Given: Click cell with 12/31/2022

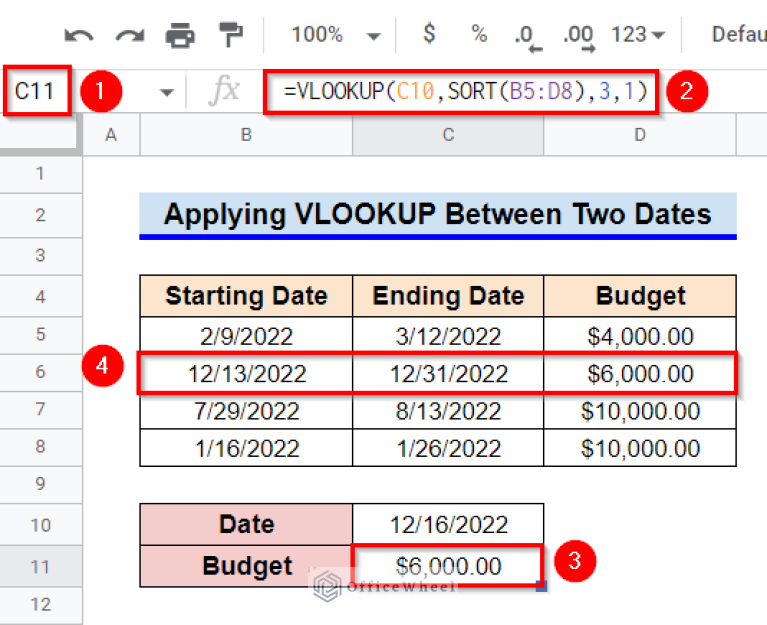Looking at the screenshot, I should 448,374.
